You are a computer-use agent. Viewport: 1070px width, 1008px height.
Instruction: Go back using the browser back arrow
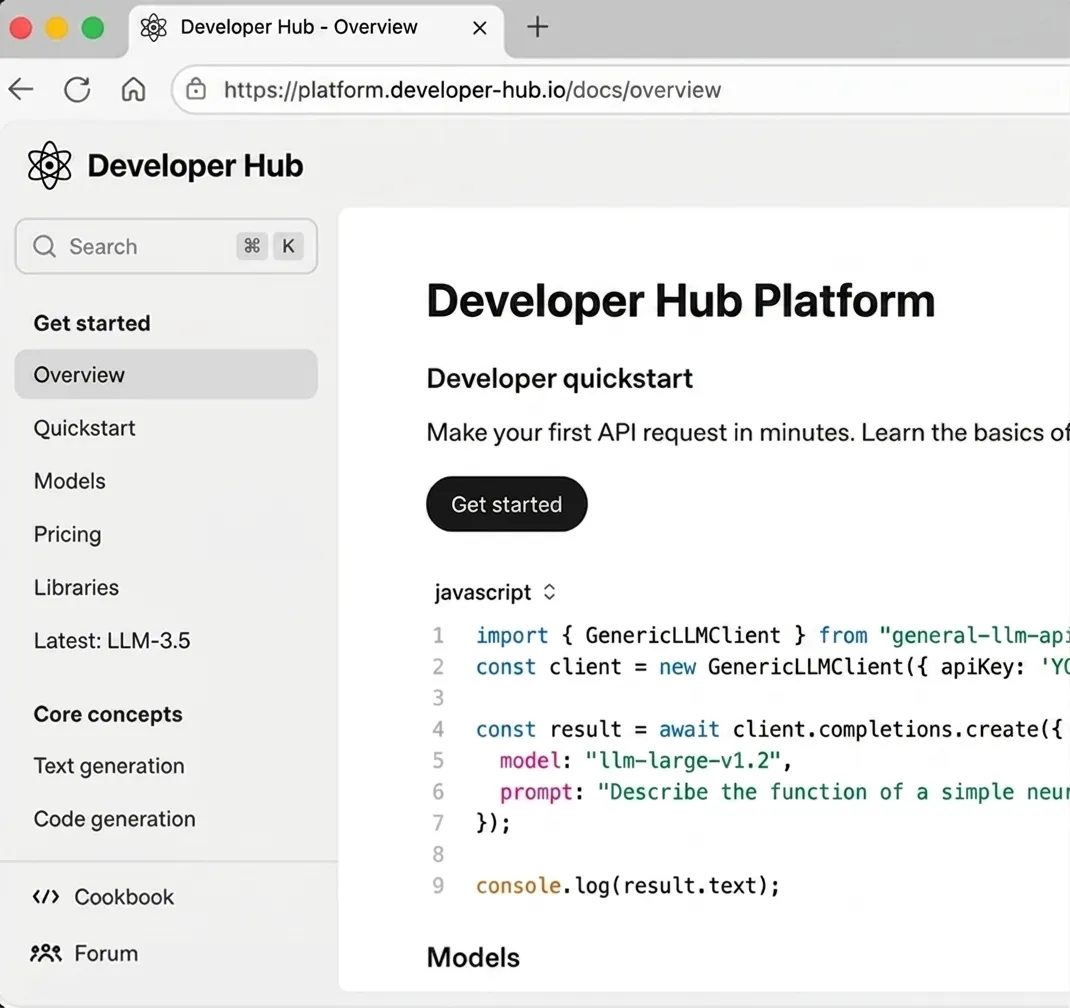21,89
